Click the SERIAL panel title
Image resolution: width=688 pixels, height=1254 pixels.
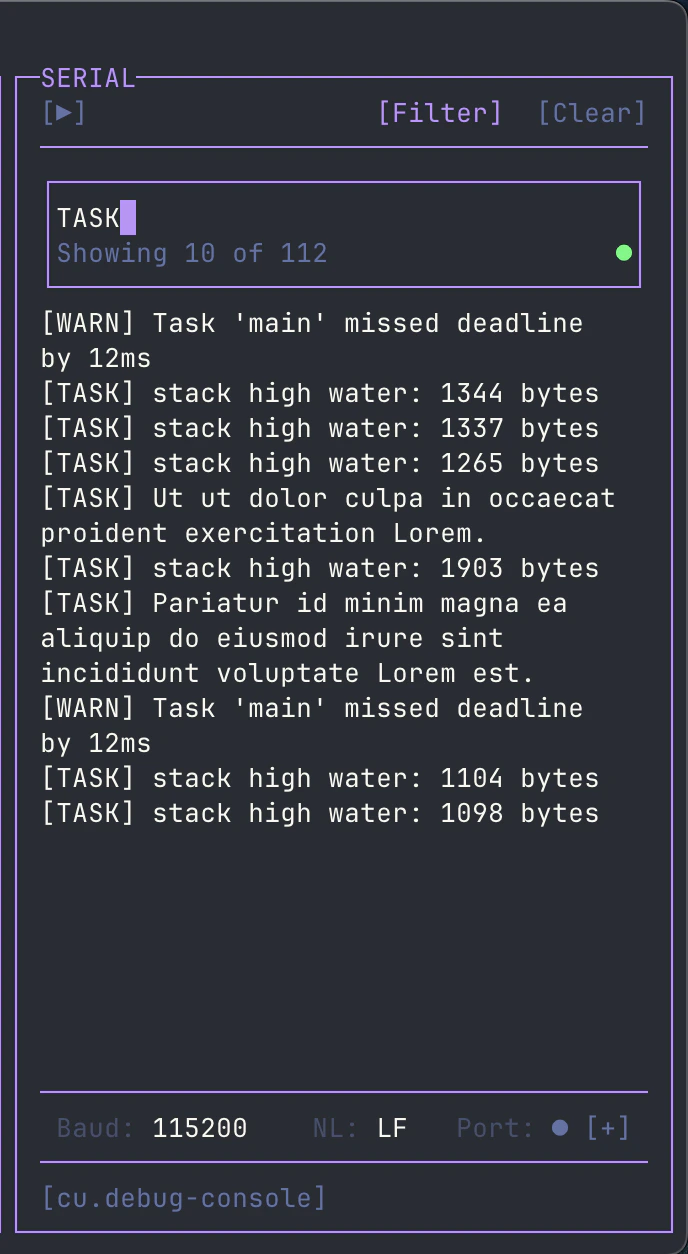(88, 78)
